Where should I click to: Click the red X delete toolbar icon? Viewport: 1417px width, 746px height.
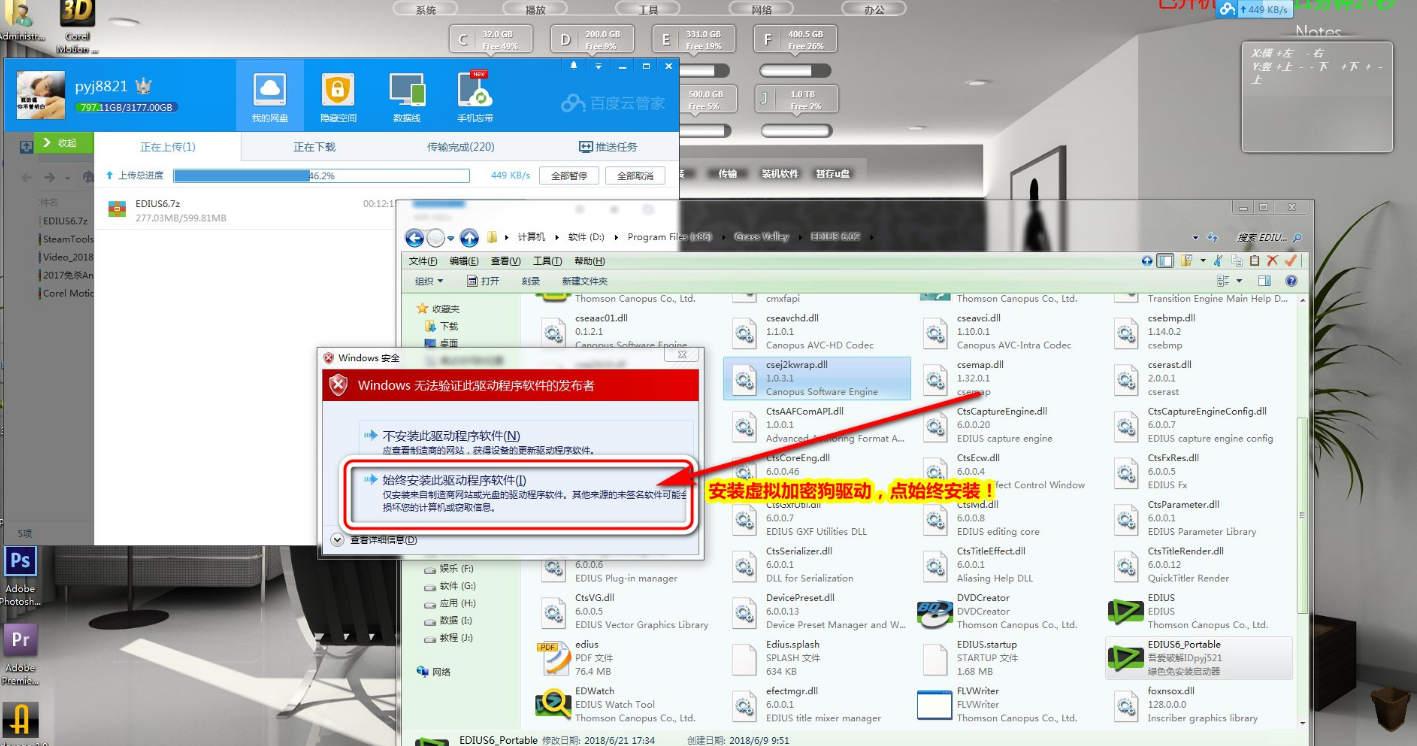pyautogui.click(x=1273, y=261)
